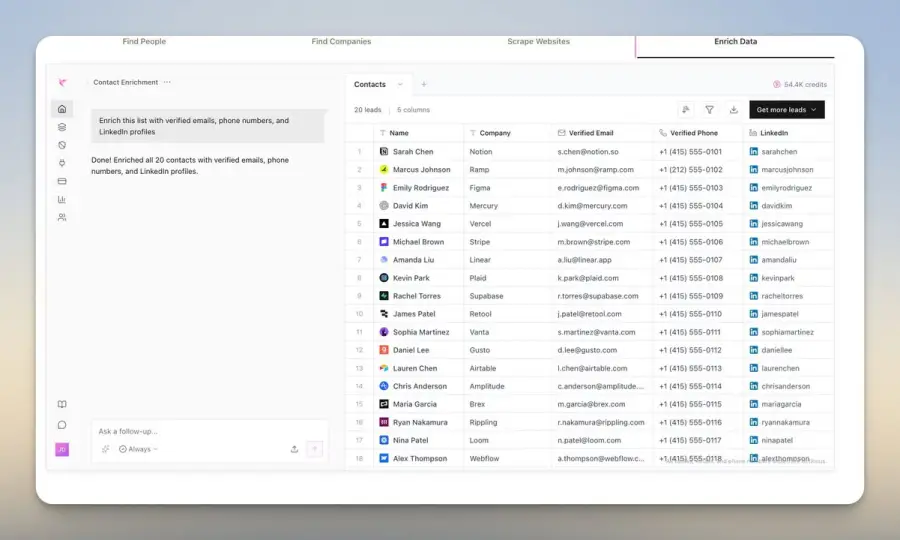Expand the Get more leads dropdown
Screen dimensions: 900x540
coord(787,110)
